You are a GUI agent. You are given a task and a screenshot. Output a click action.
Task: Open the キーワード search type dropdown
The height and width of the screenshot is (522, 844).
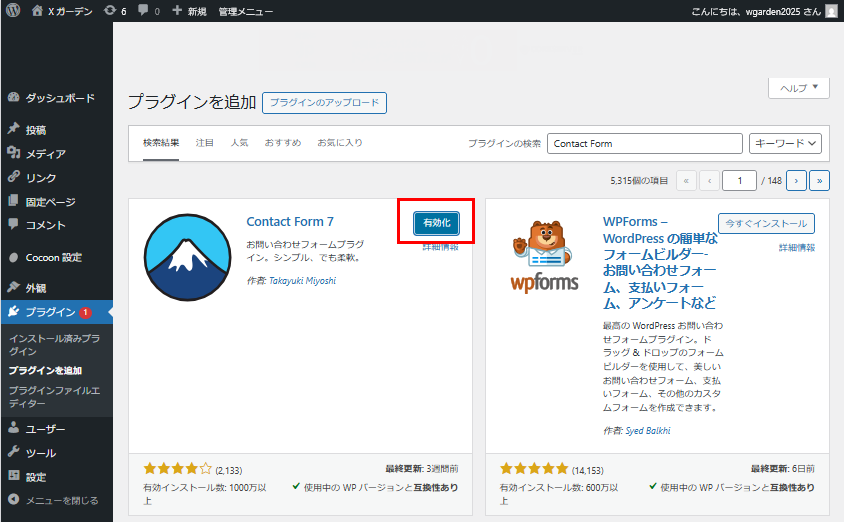tap(785, 143)
